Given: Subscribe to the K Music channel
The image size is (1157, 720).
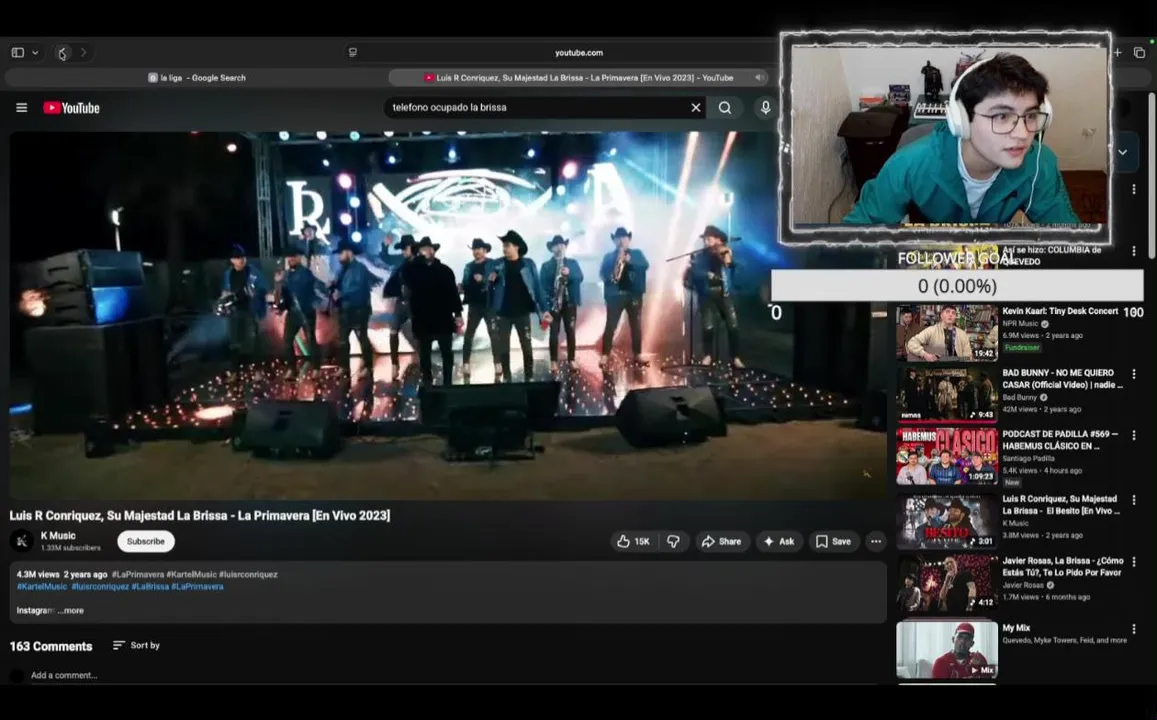Looking at the screenshot, I should (x=145, y=541).
